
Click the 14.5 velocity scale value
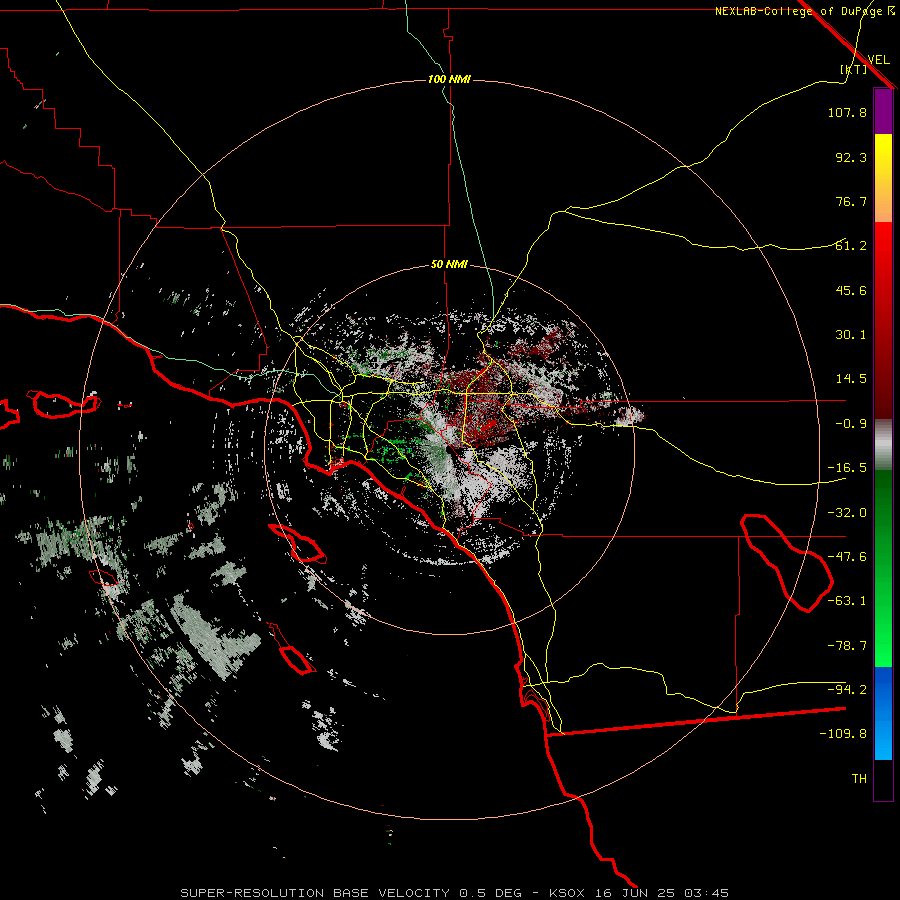point(851,379)
